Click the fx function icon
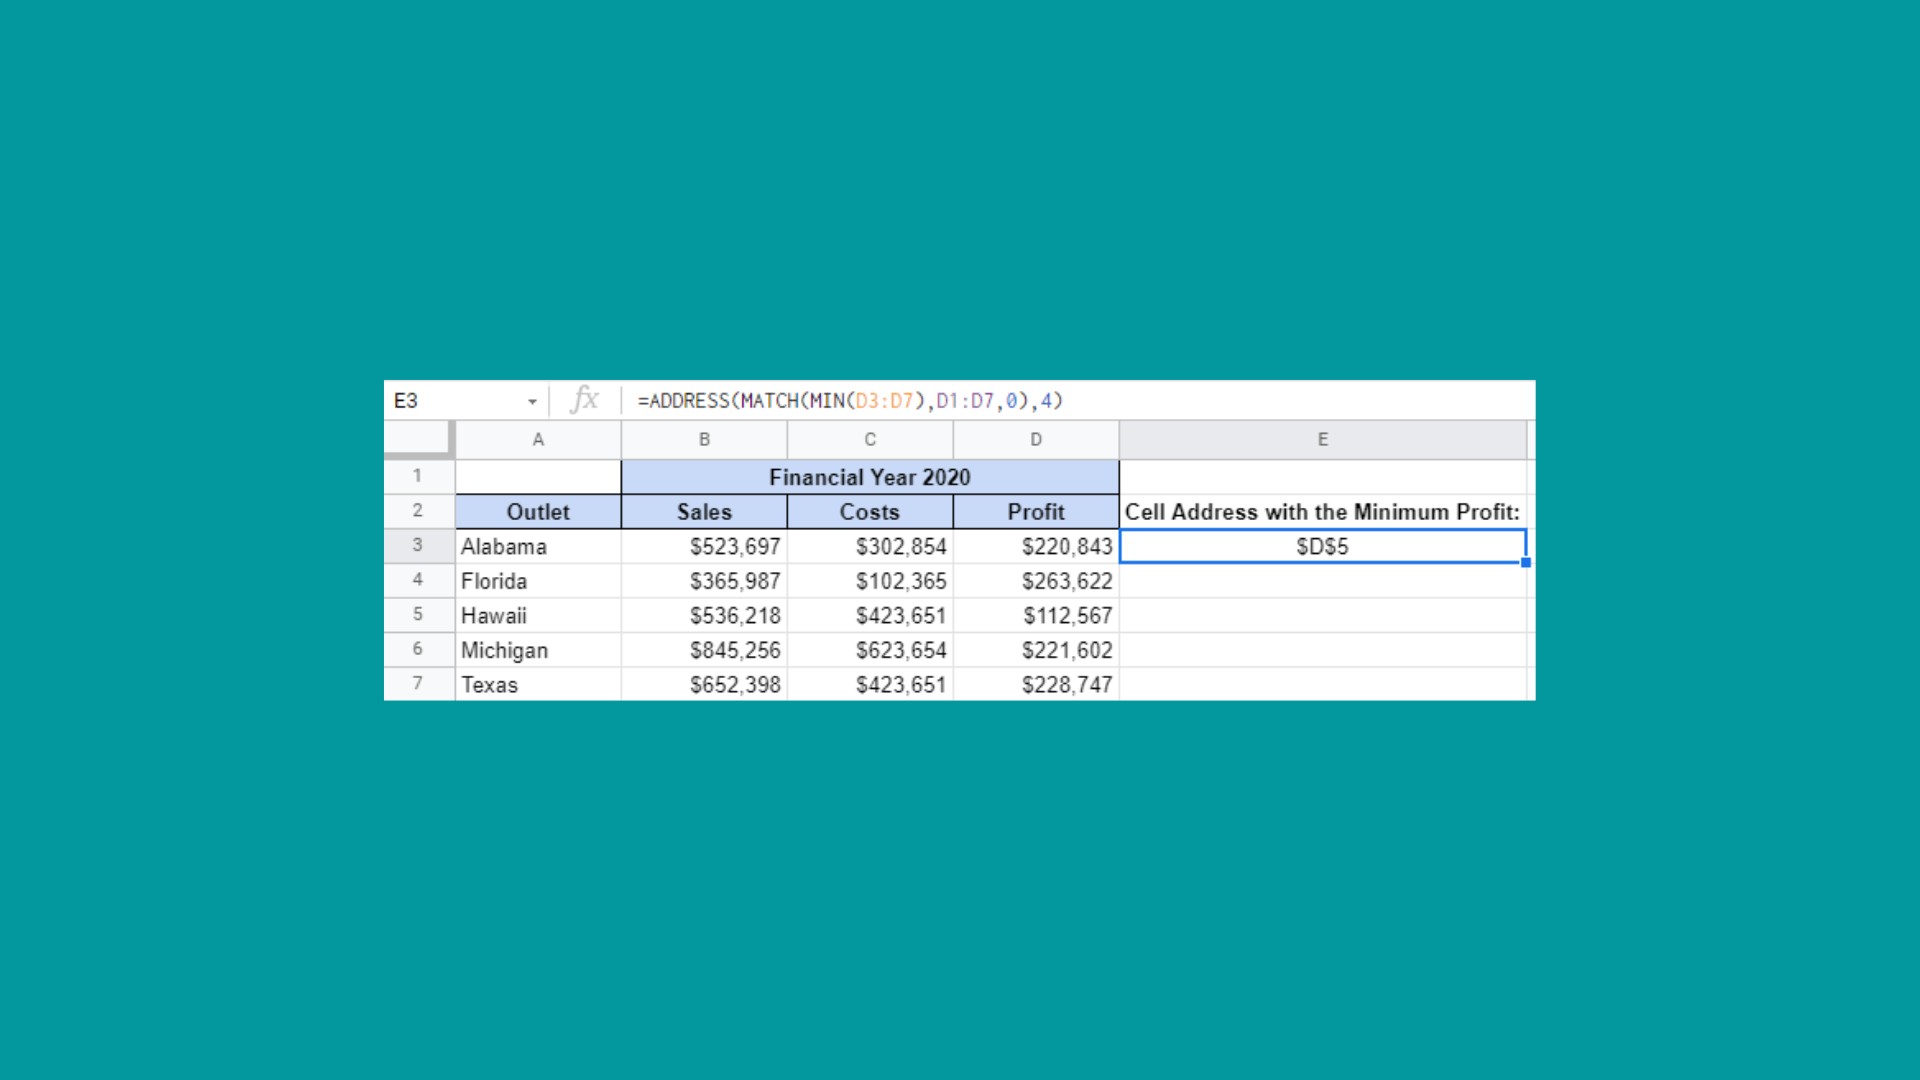 (584, 400)
